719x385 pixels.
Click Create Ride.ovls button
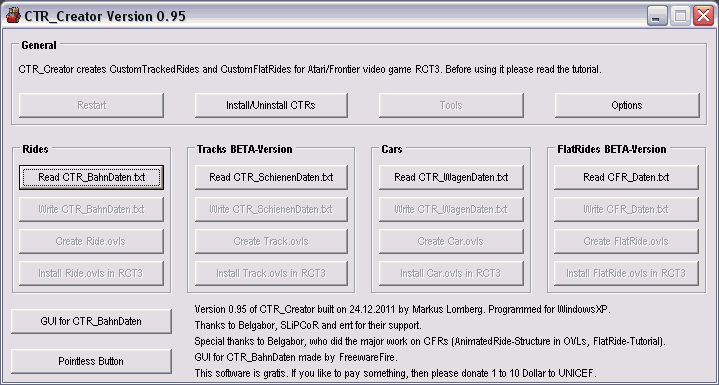pos(91,242)
